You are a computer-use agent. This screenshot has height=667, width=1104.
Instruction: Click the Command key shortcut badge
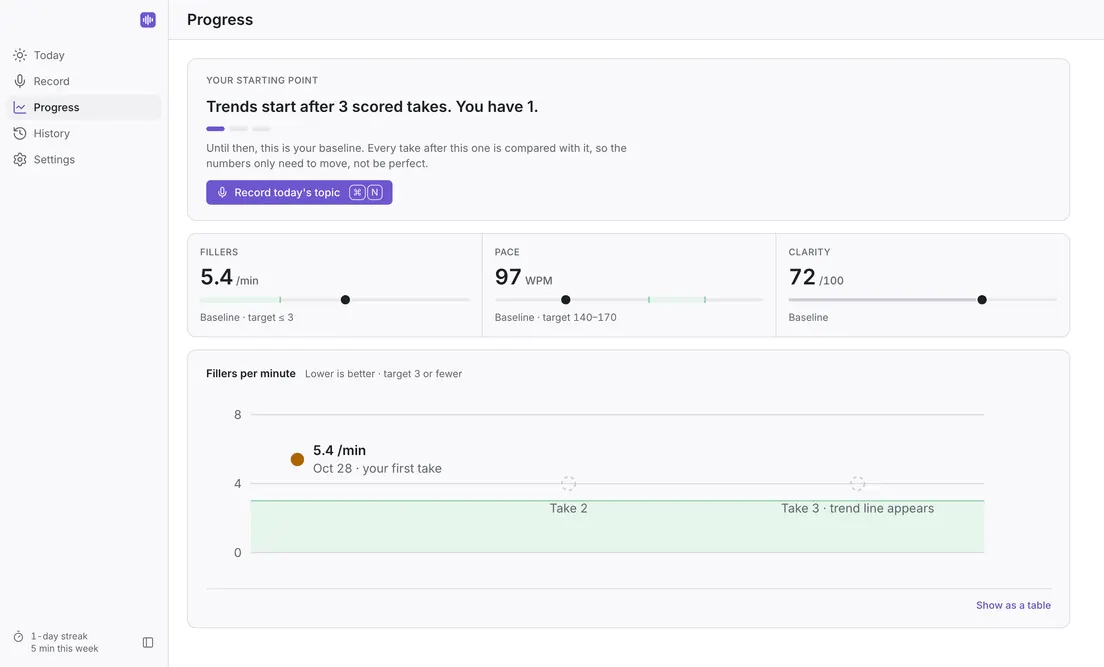357,192
